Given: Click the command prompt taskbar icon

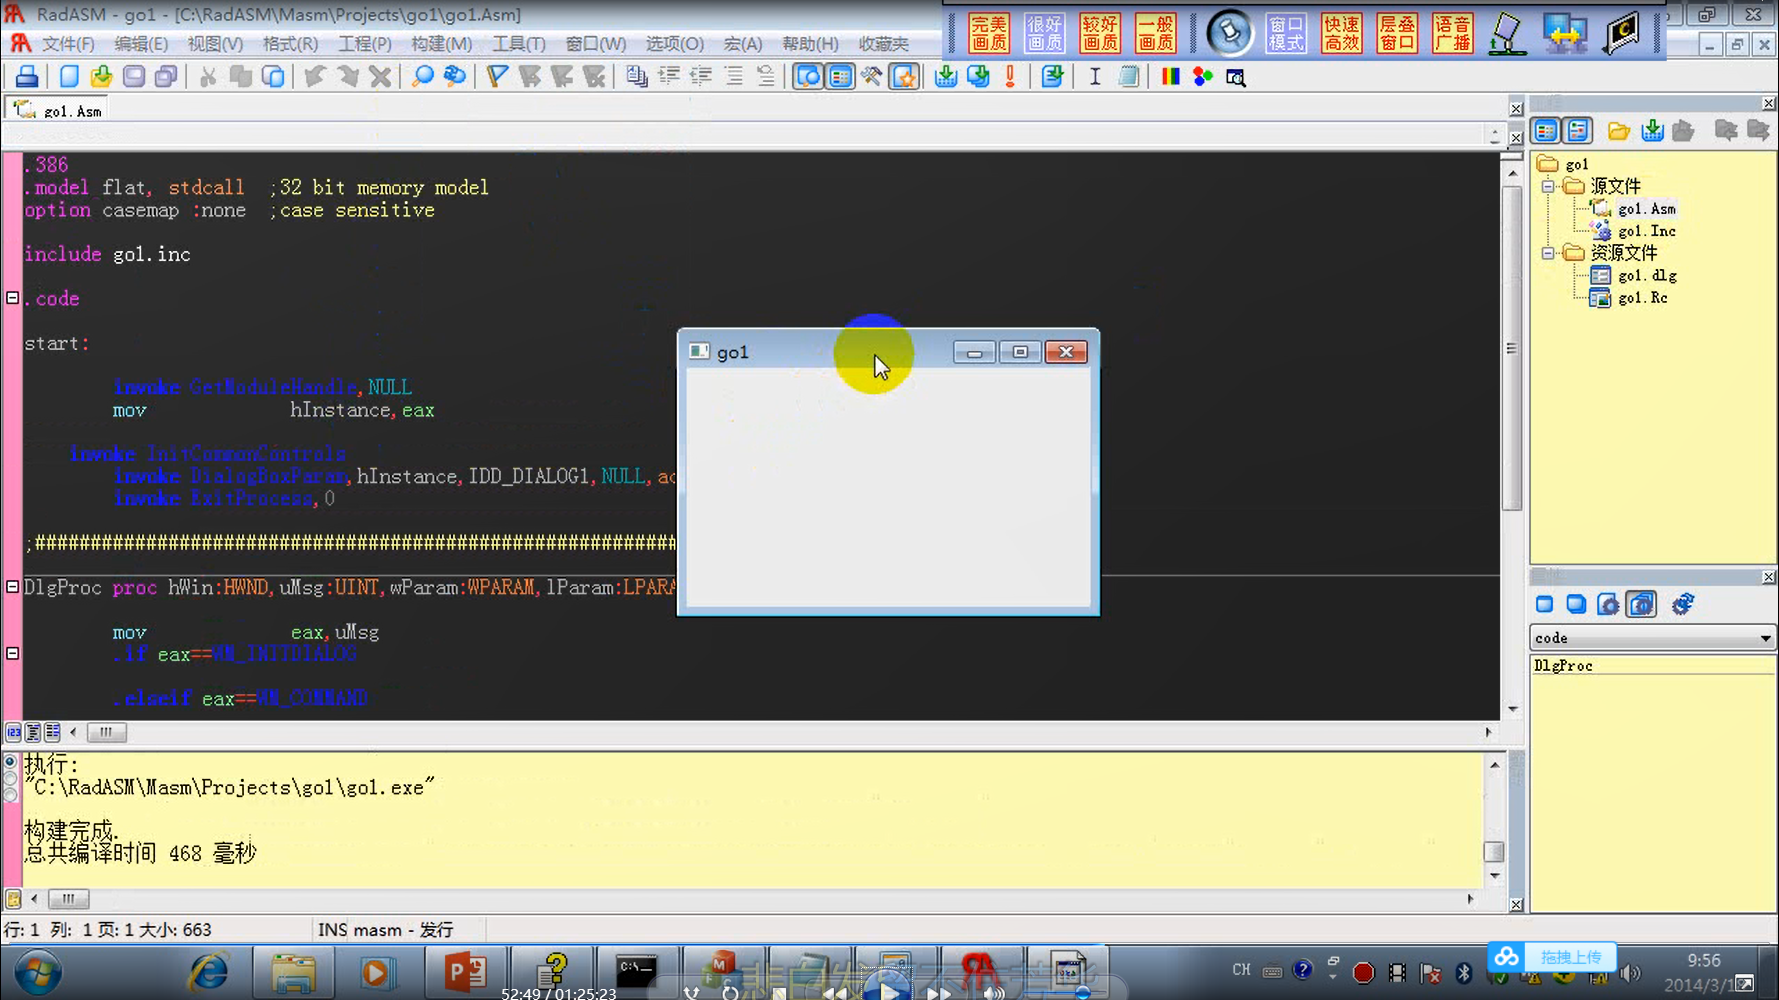Looking at the screenshot, I should [636, 972].
